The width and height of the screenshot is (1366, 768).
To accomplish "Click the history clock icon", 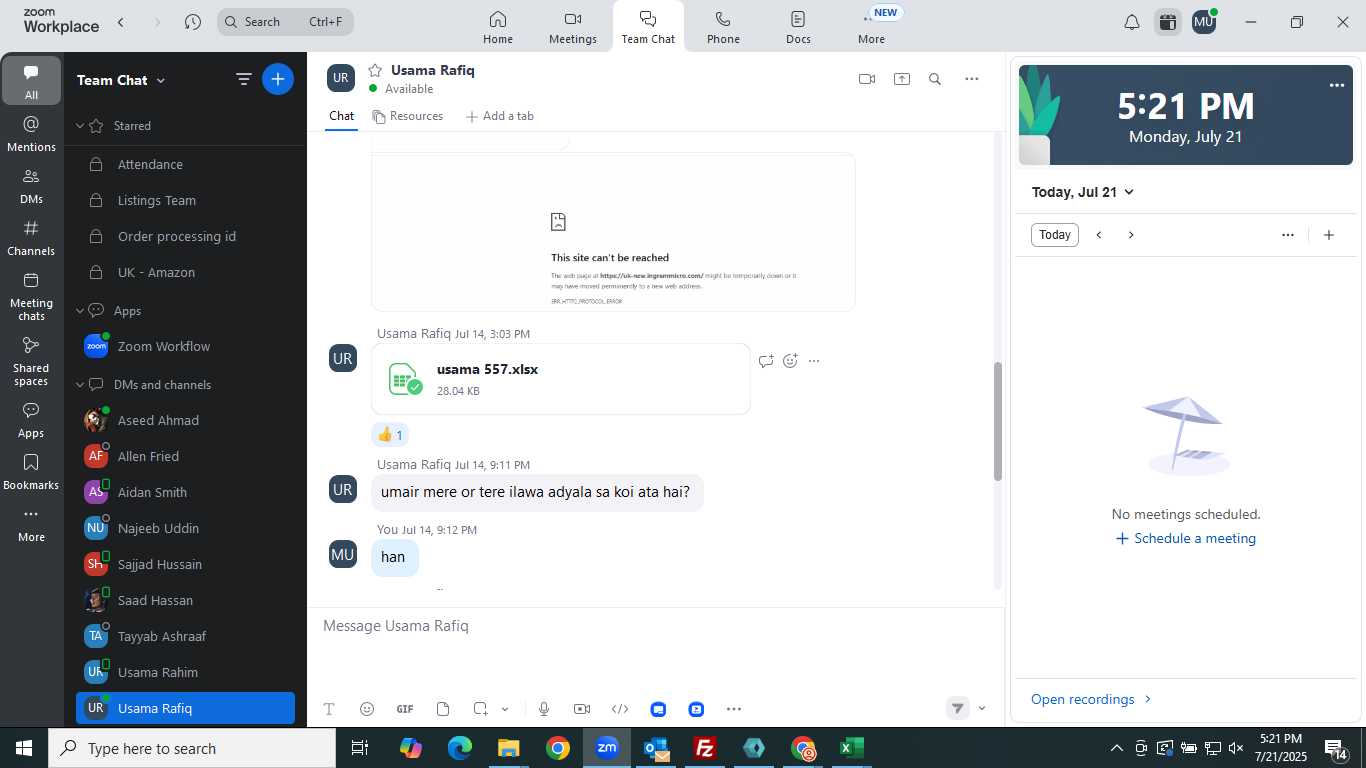I will pyautogui.click(x=193, y=22).
